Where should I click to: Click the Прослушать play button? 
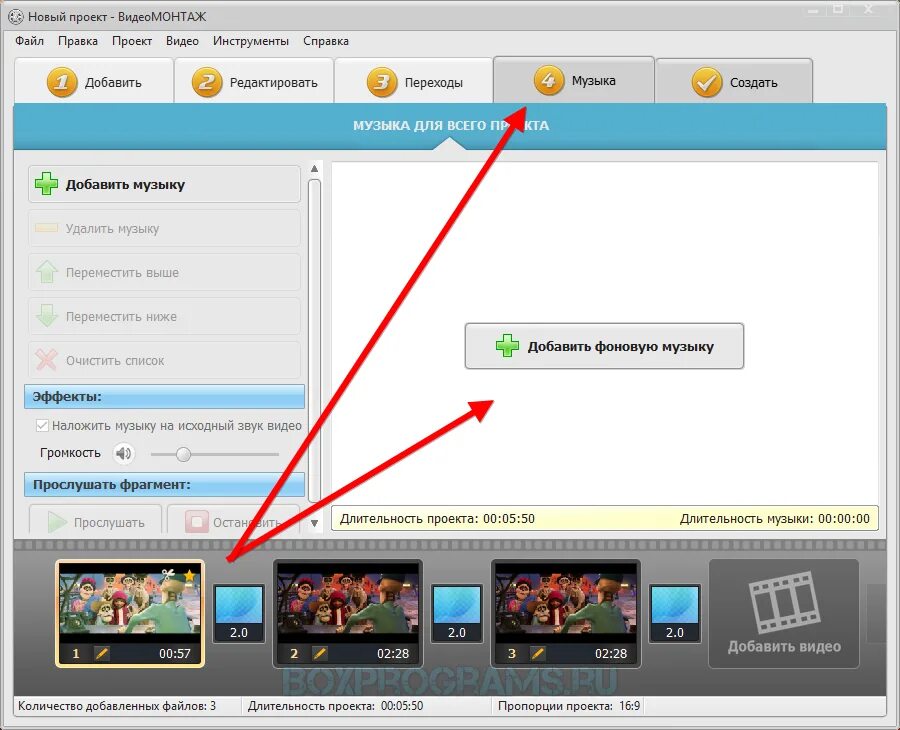click(x=95, y=521)
